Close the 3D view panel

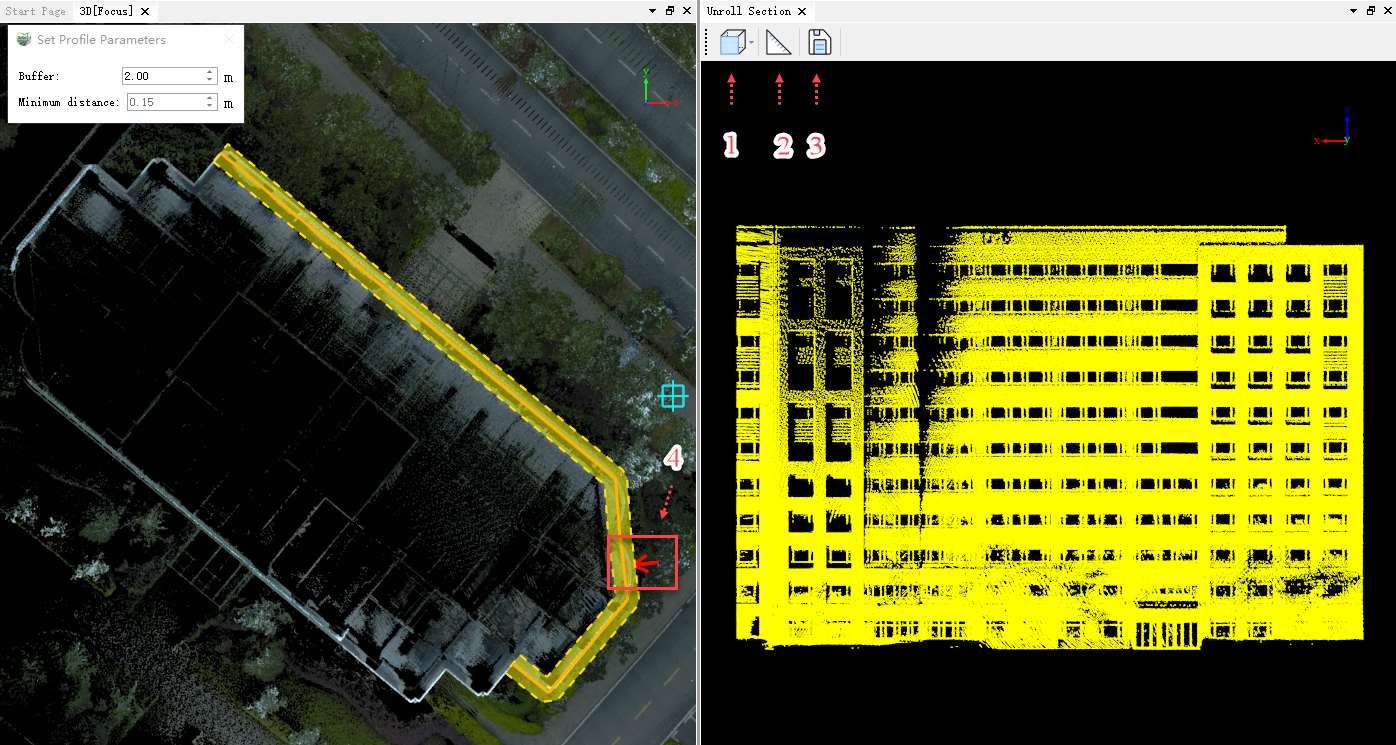point(686,10)
